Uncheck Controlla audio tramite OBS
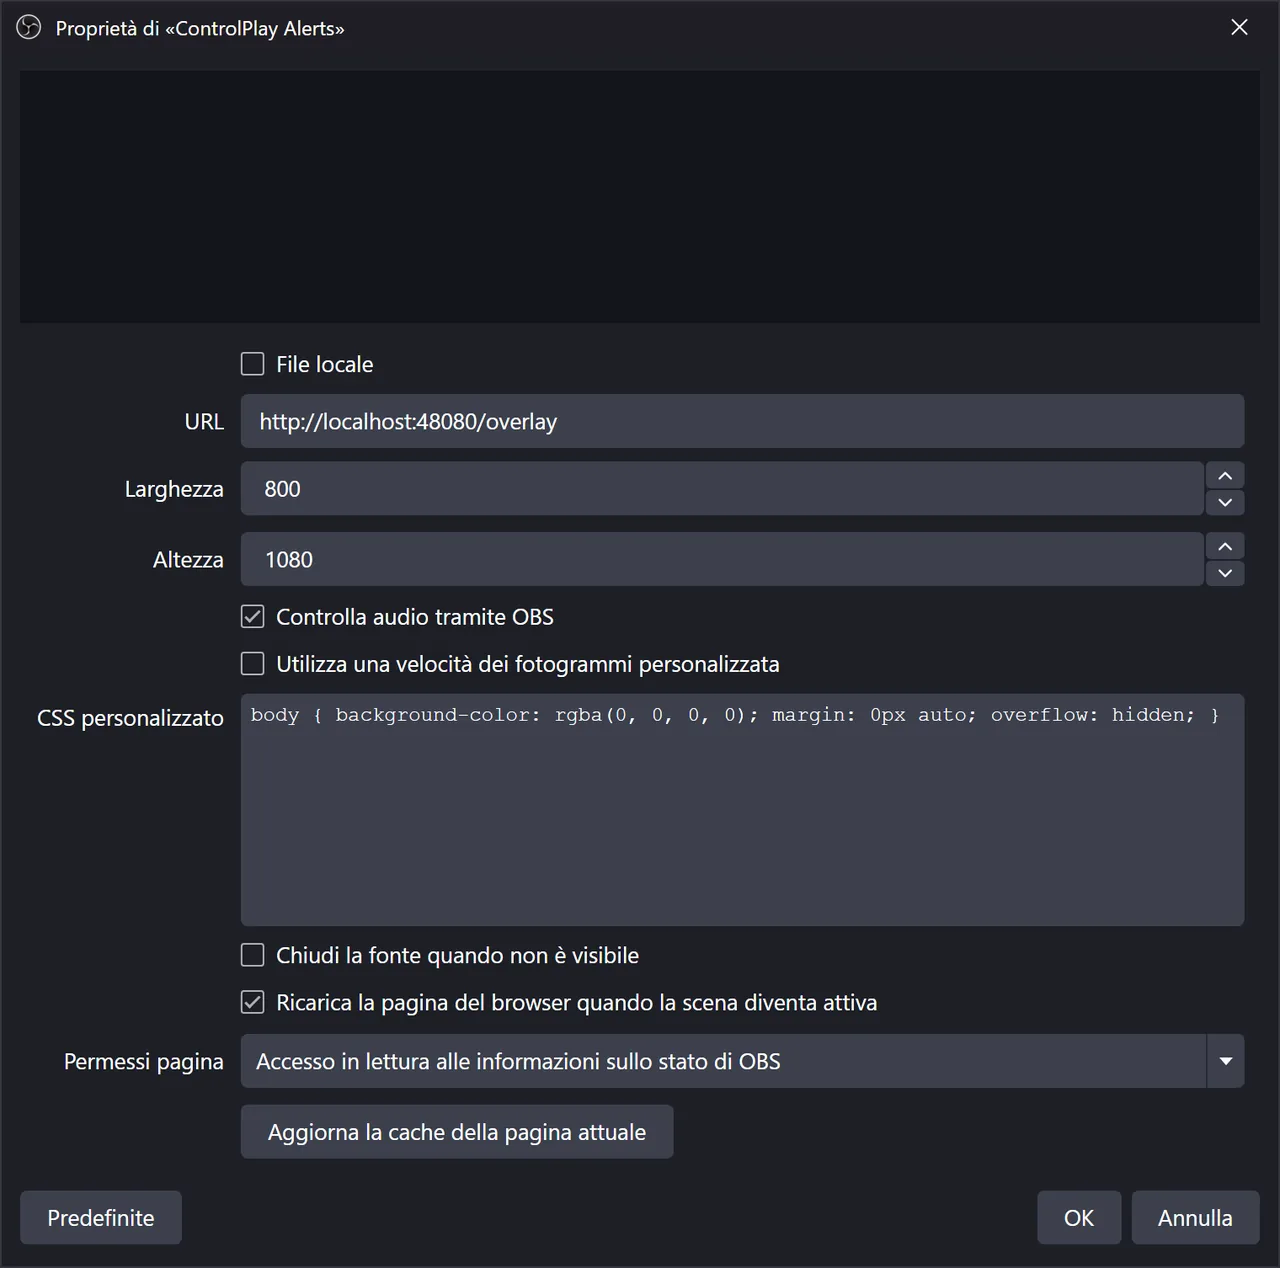The width and height of the screenshot is (1280, 1268). coord(253,617)
